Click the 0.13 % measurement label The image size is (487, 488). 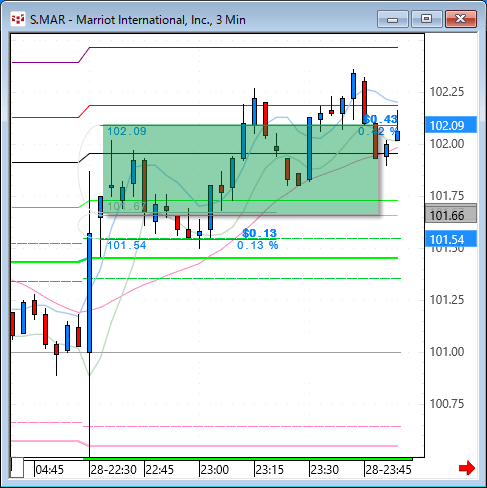[x=258, y=245]
